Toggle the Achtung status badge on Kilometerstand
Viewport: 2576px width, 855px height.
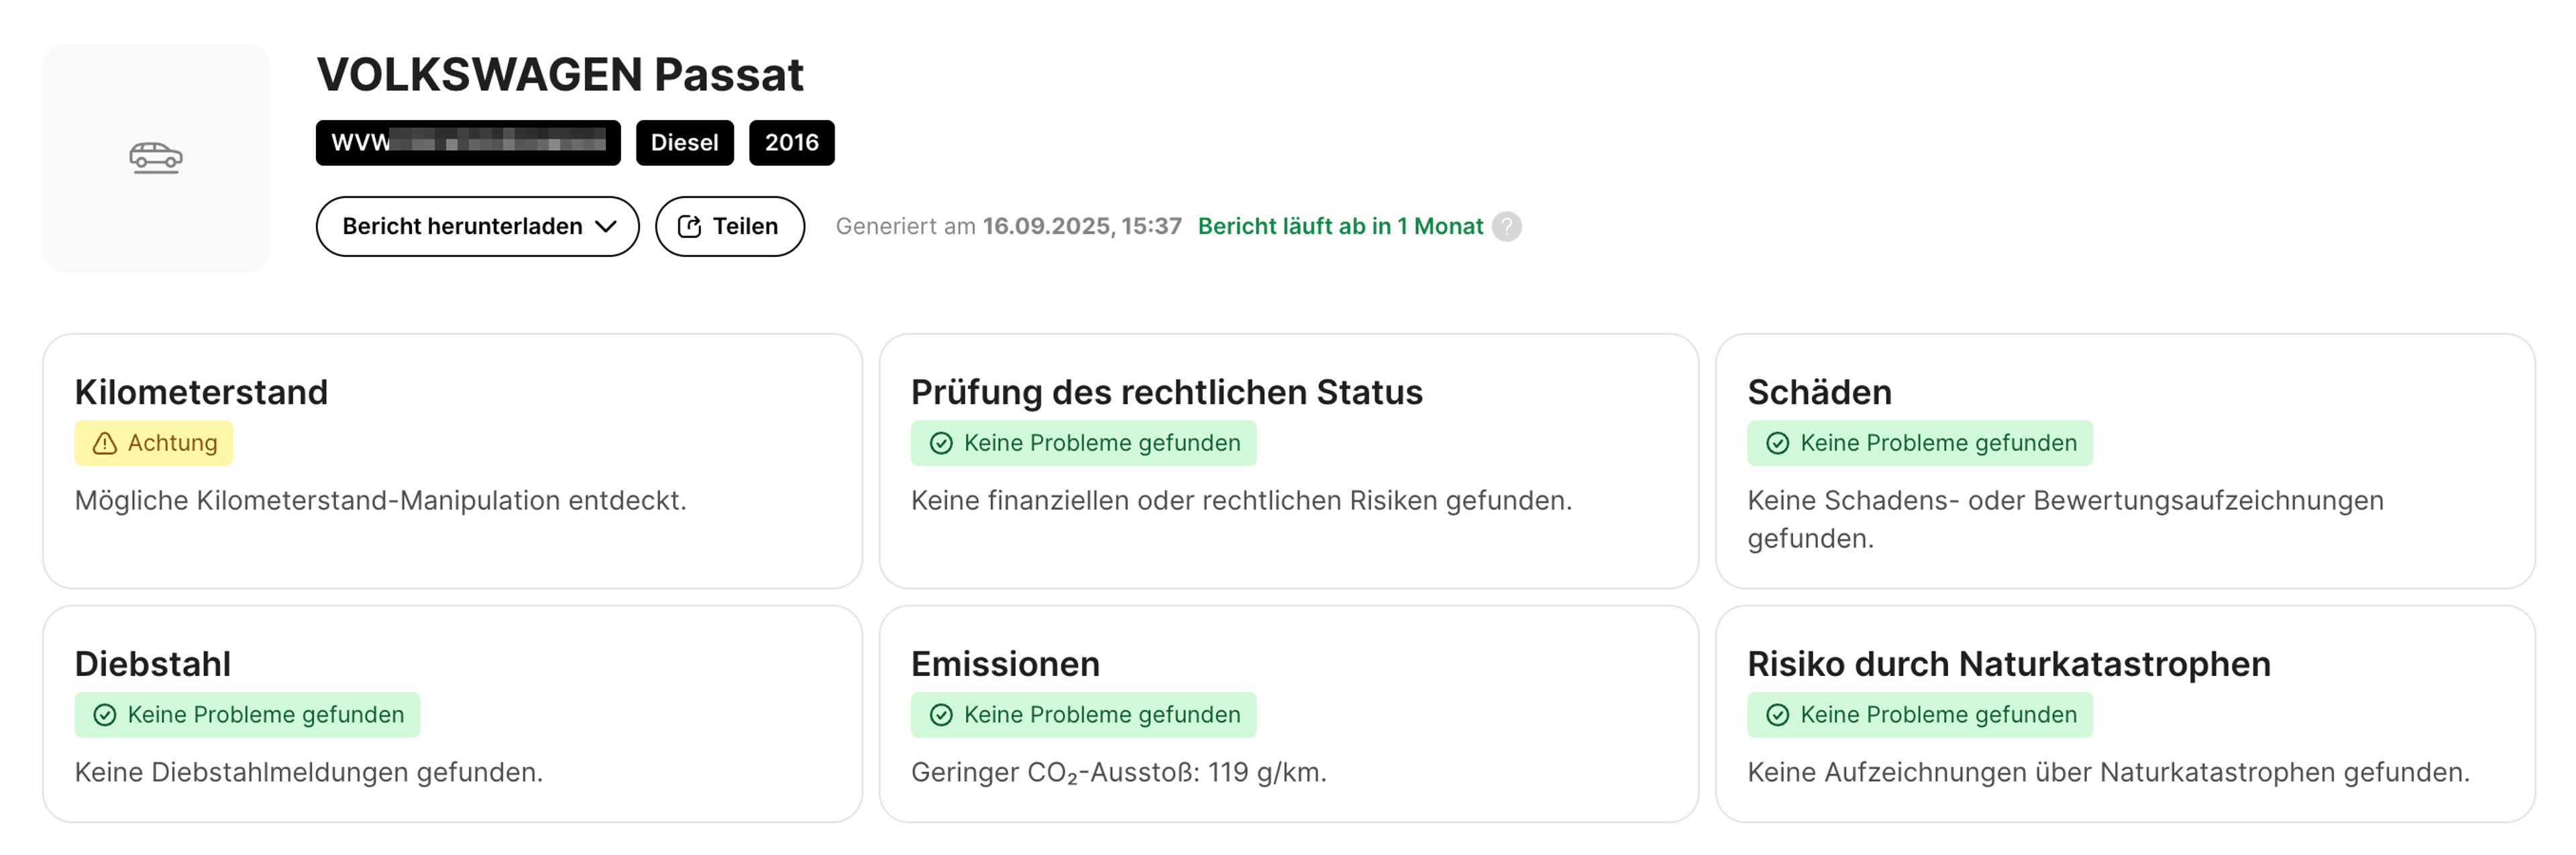pos(154,442)
